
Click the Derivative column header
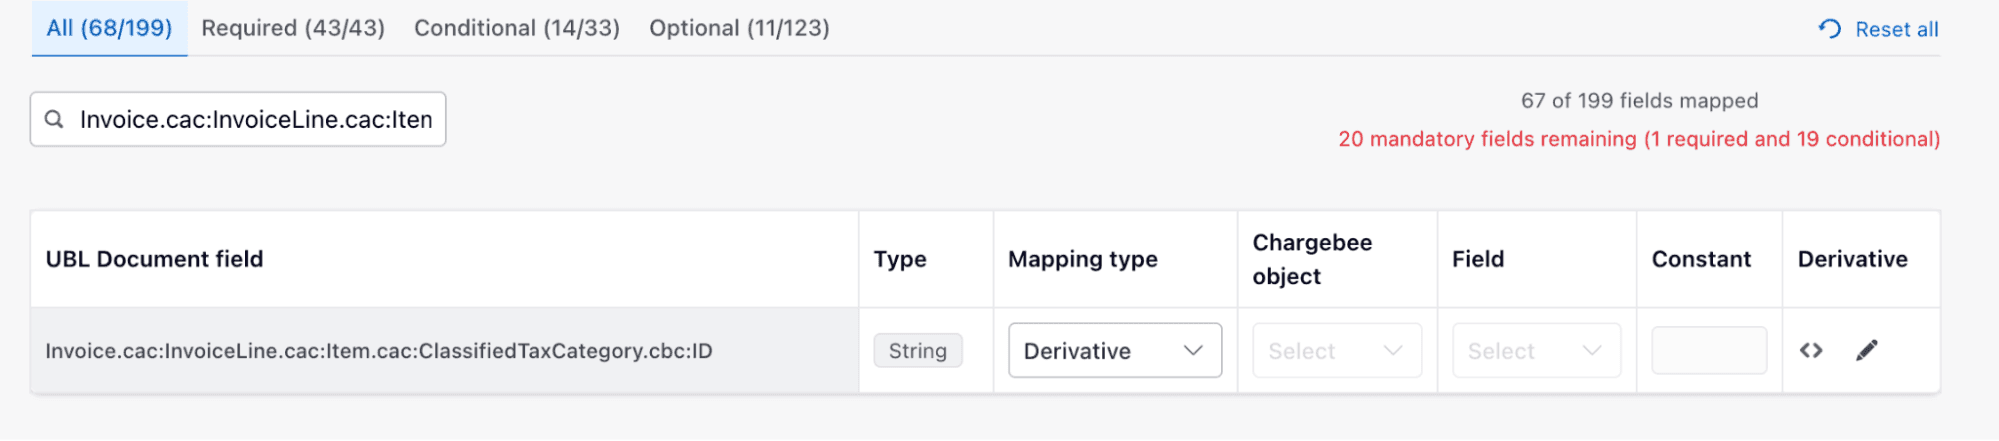1852,259
